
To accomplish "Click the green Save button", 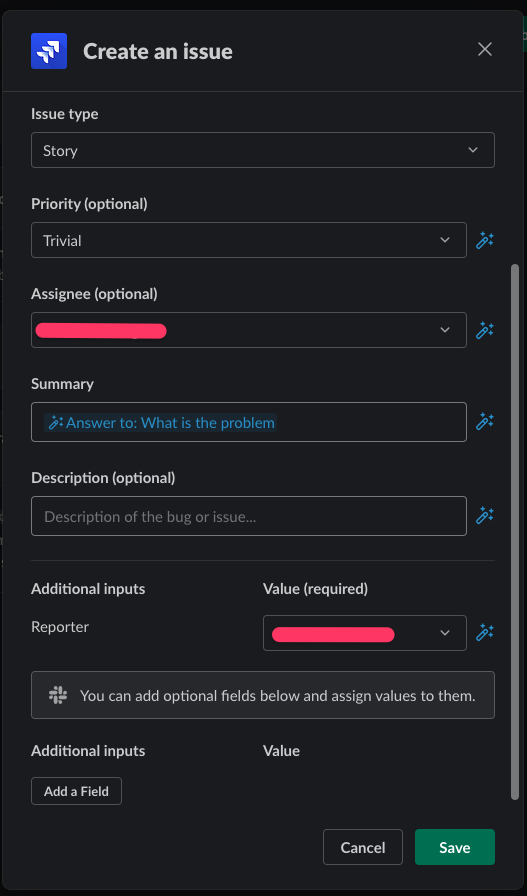I will click(455, 847).
